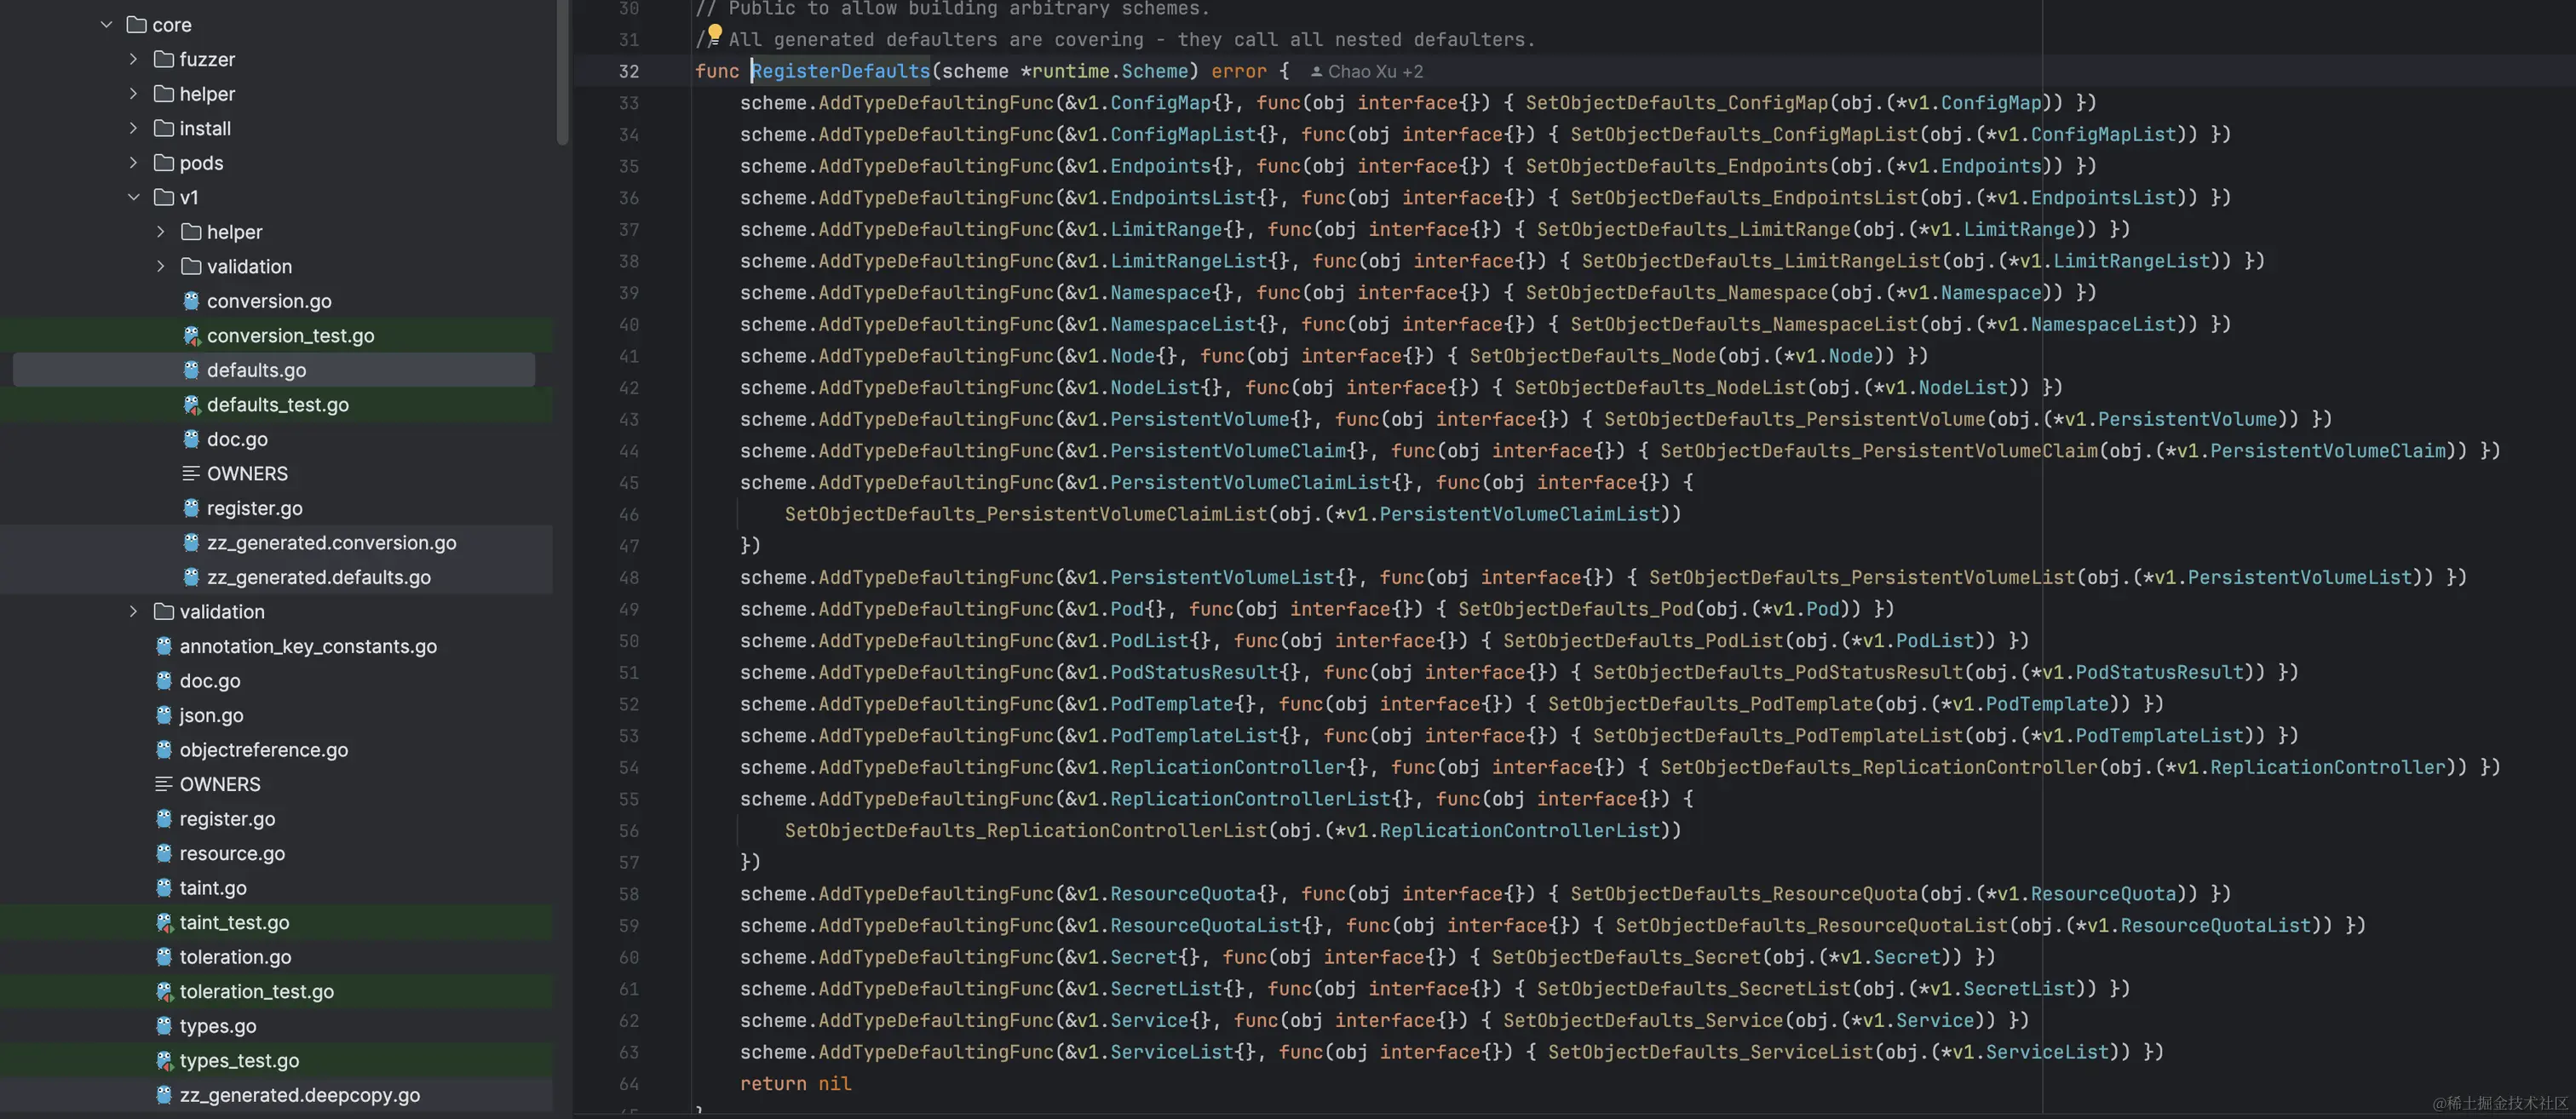Select types_test.go in project tree
This screenshot has width=2576, height=1119.
point(239,1060)
